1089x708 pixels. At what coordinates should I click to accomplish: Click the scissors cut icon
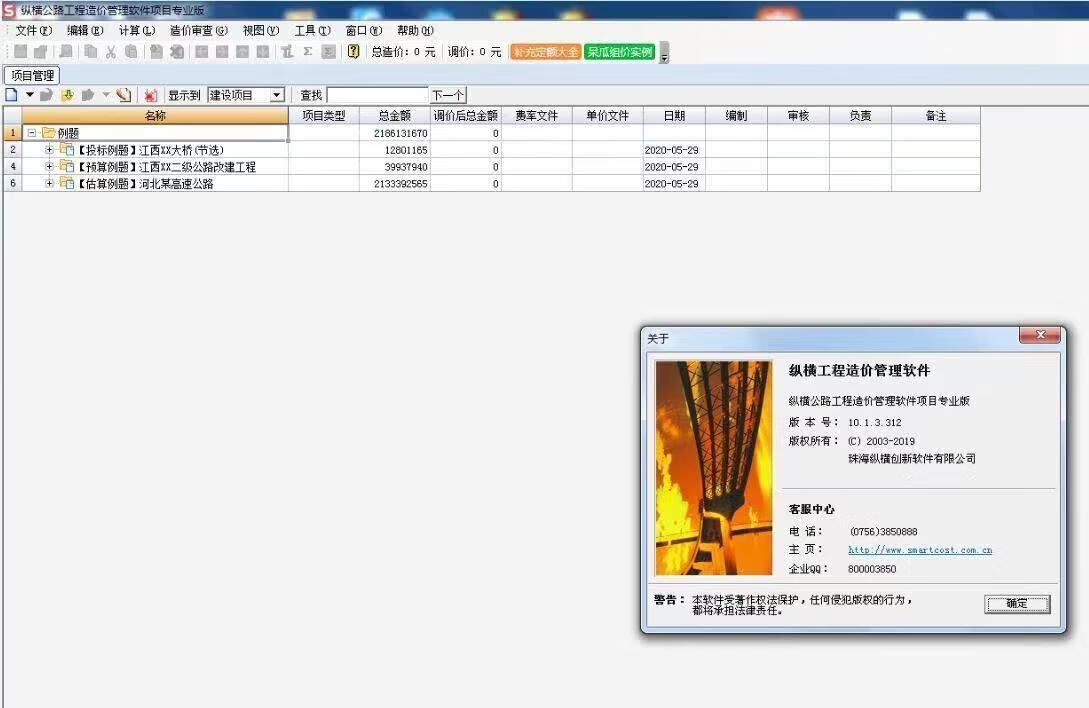coord(111,52)
